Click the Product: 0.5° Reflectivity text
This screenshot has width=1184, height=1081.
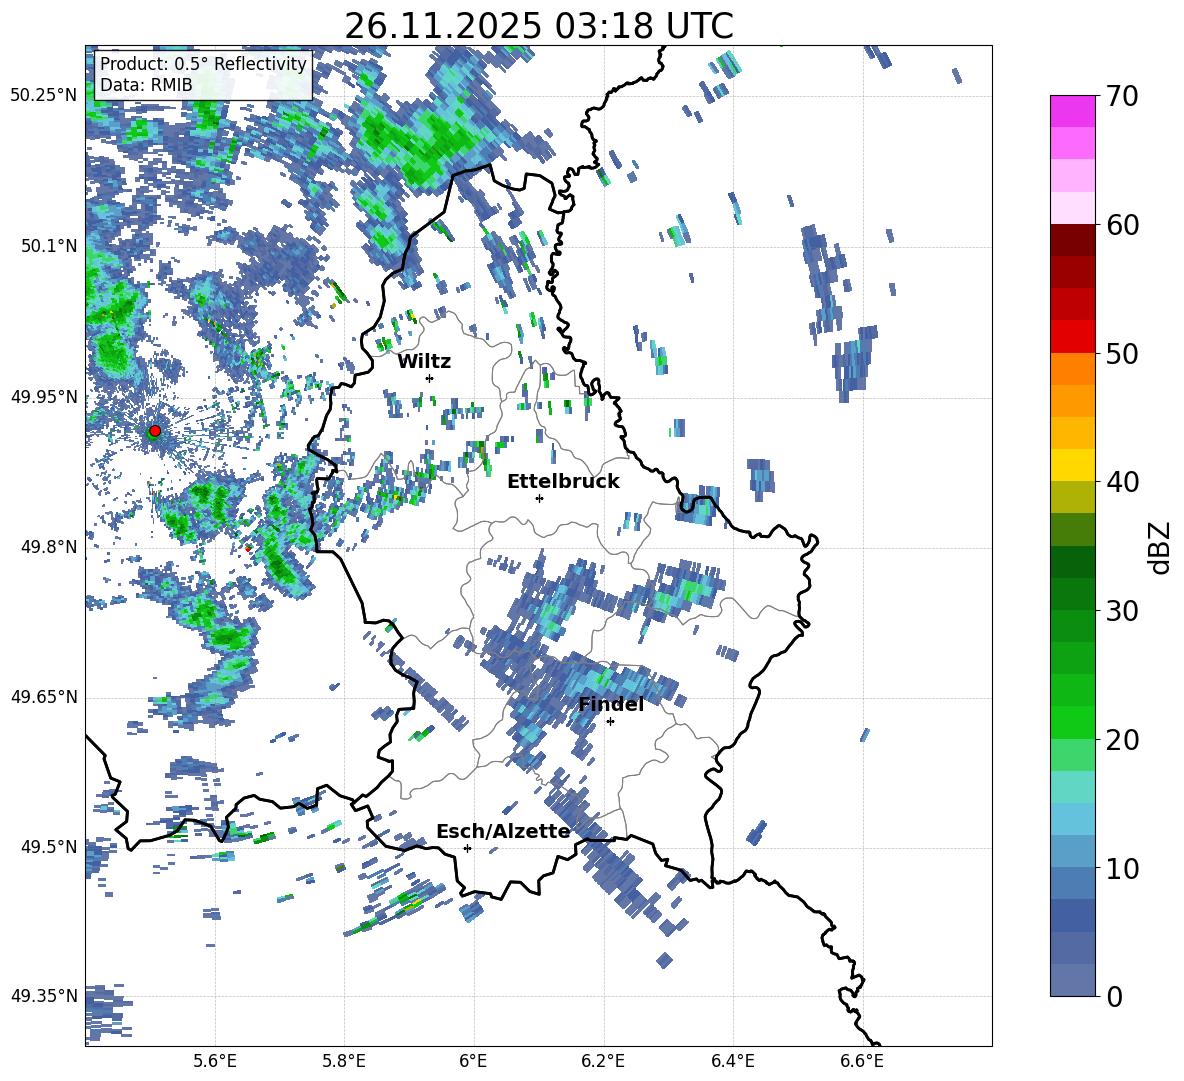[203, 63]
